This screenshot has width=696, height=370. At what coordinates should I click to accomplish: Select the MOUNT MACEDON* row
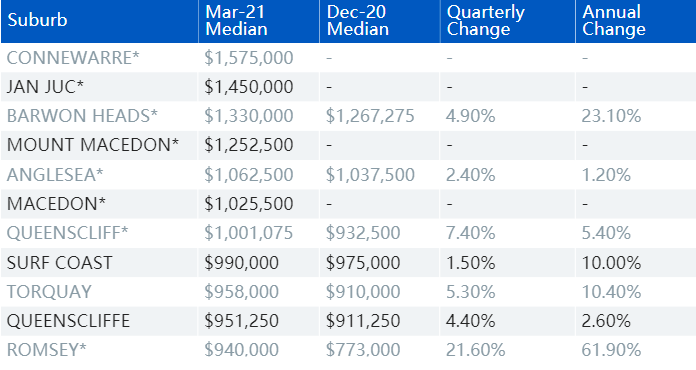(348, 145)
